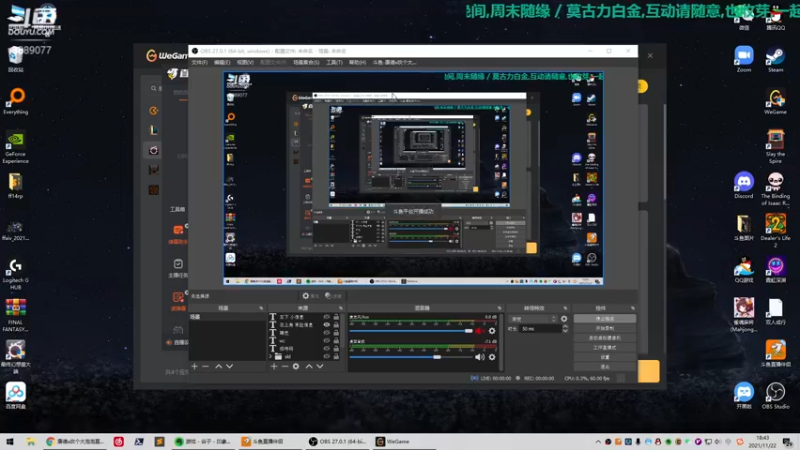
Task: Adjust the desktop audio volume slider
Action: point(411,357)
